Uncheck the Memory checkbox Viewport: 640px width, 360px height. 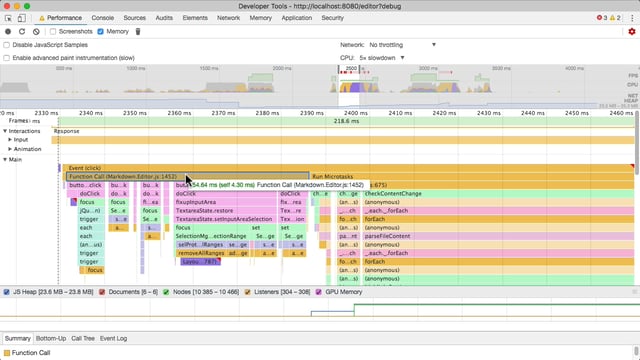click(100, 31)
